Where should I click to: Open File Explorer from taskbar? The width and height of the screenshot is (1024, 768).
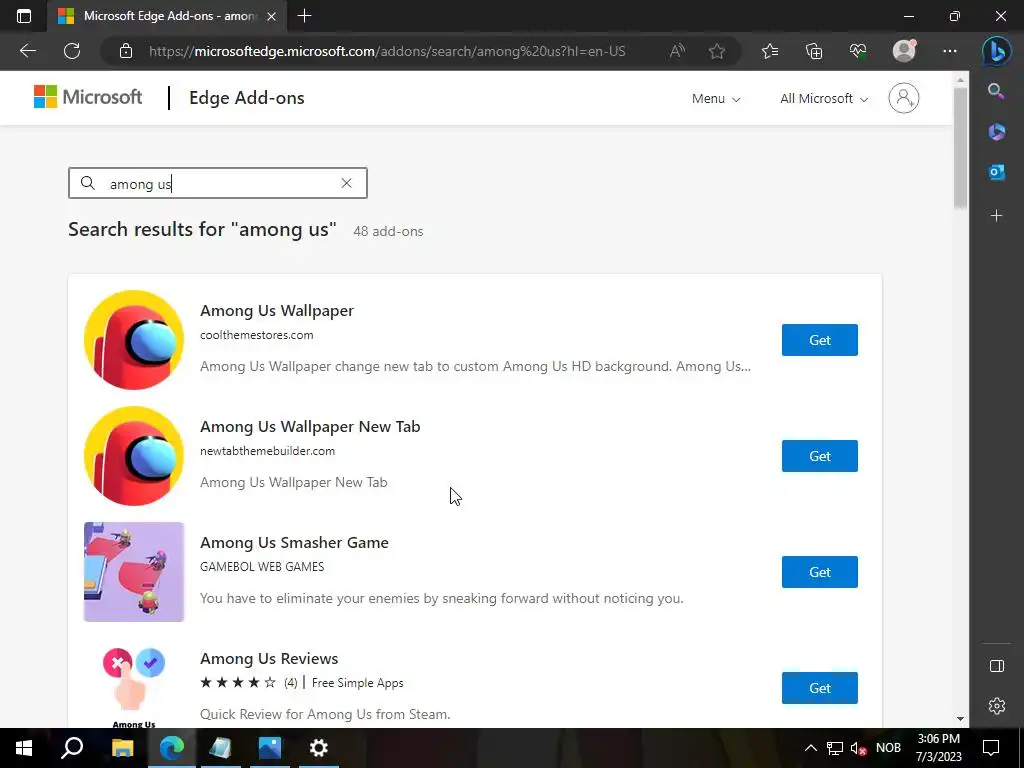pos(122,748)
